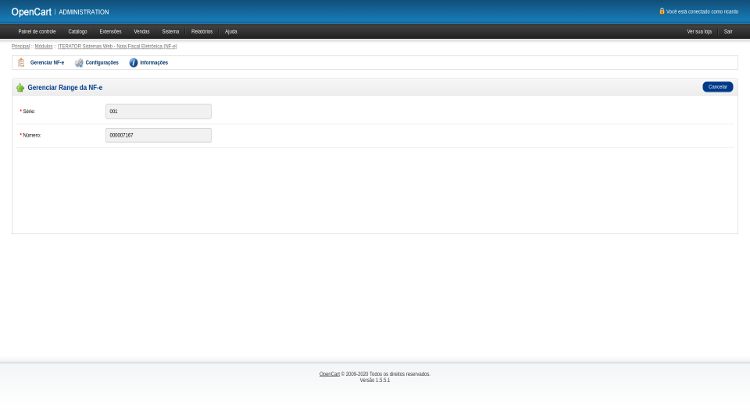Focus the Série input field

(158, 111)
